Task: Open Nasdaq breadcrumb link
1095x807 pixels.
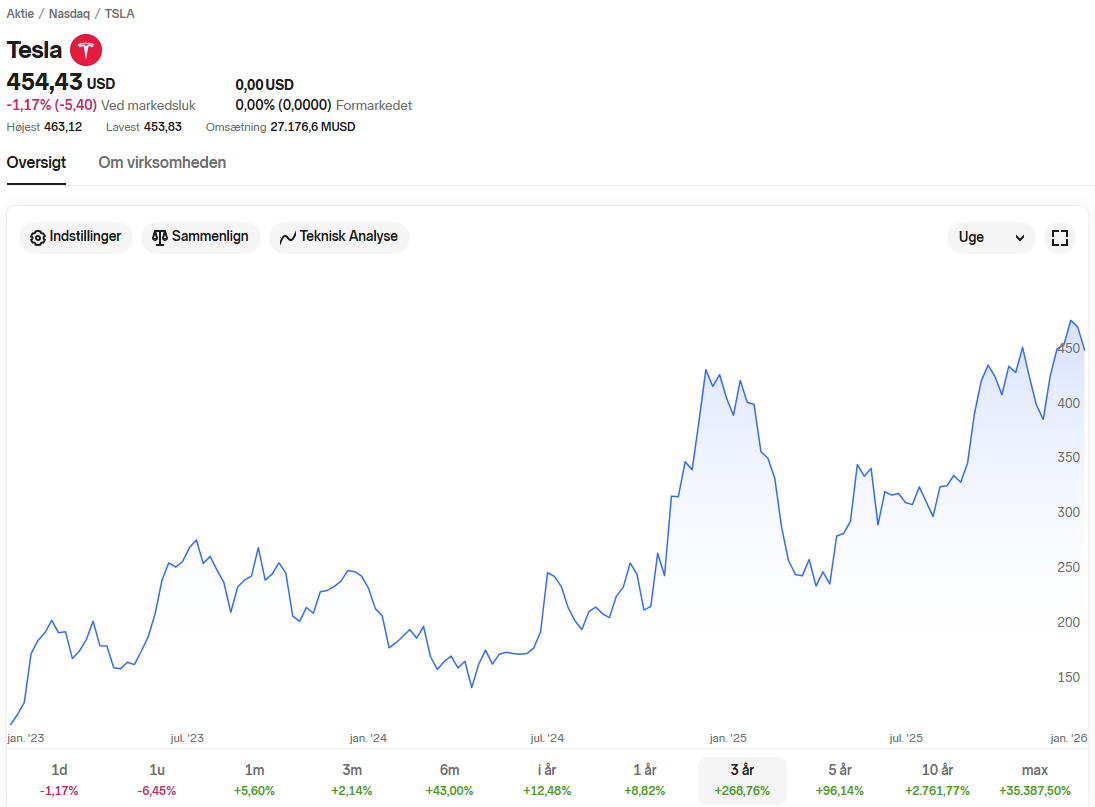Action: [x=68, y=13]
